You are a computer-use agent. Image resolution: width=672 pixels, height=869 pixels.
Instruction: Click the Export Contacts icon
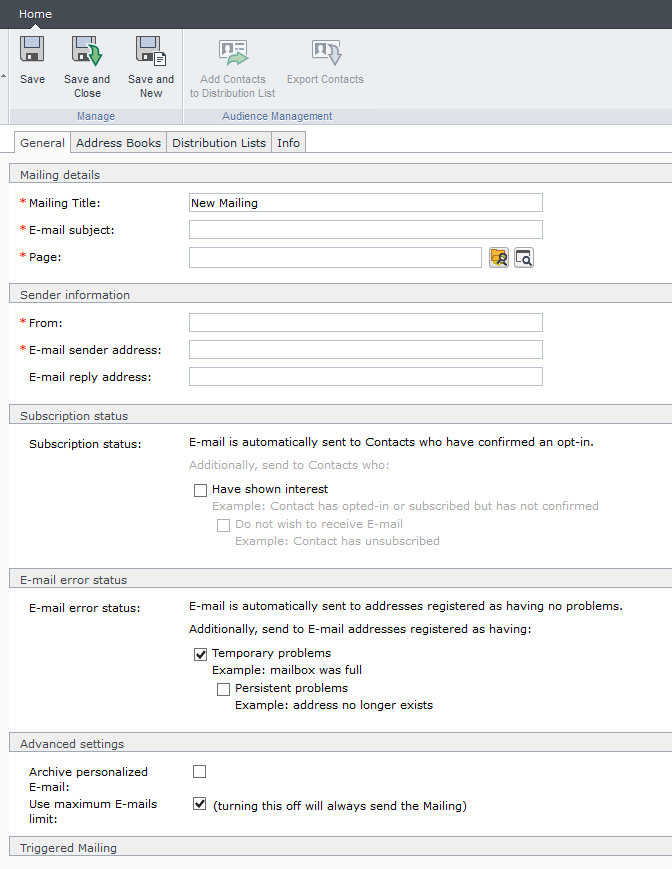coord(325,52)
